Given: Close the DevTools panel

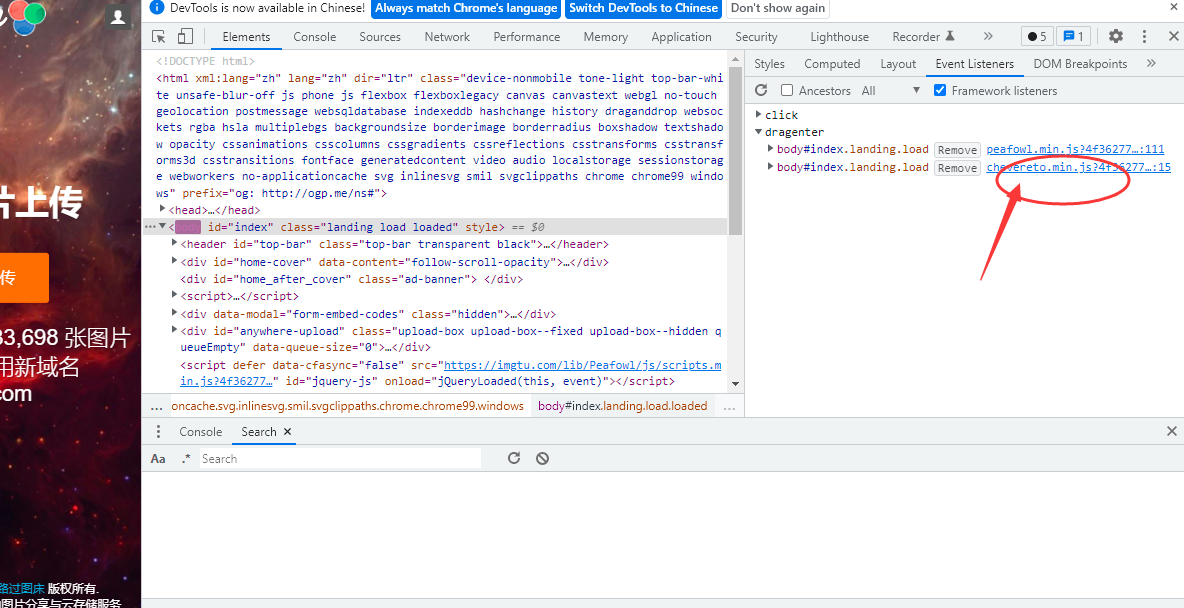Looking at the screenshot, I should tap(1173, 36).
